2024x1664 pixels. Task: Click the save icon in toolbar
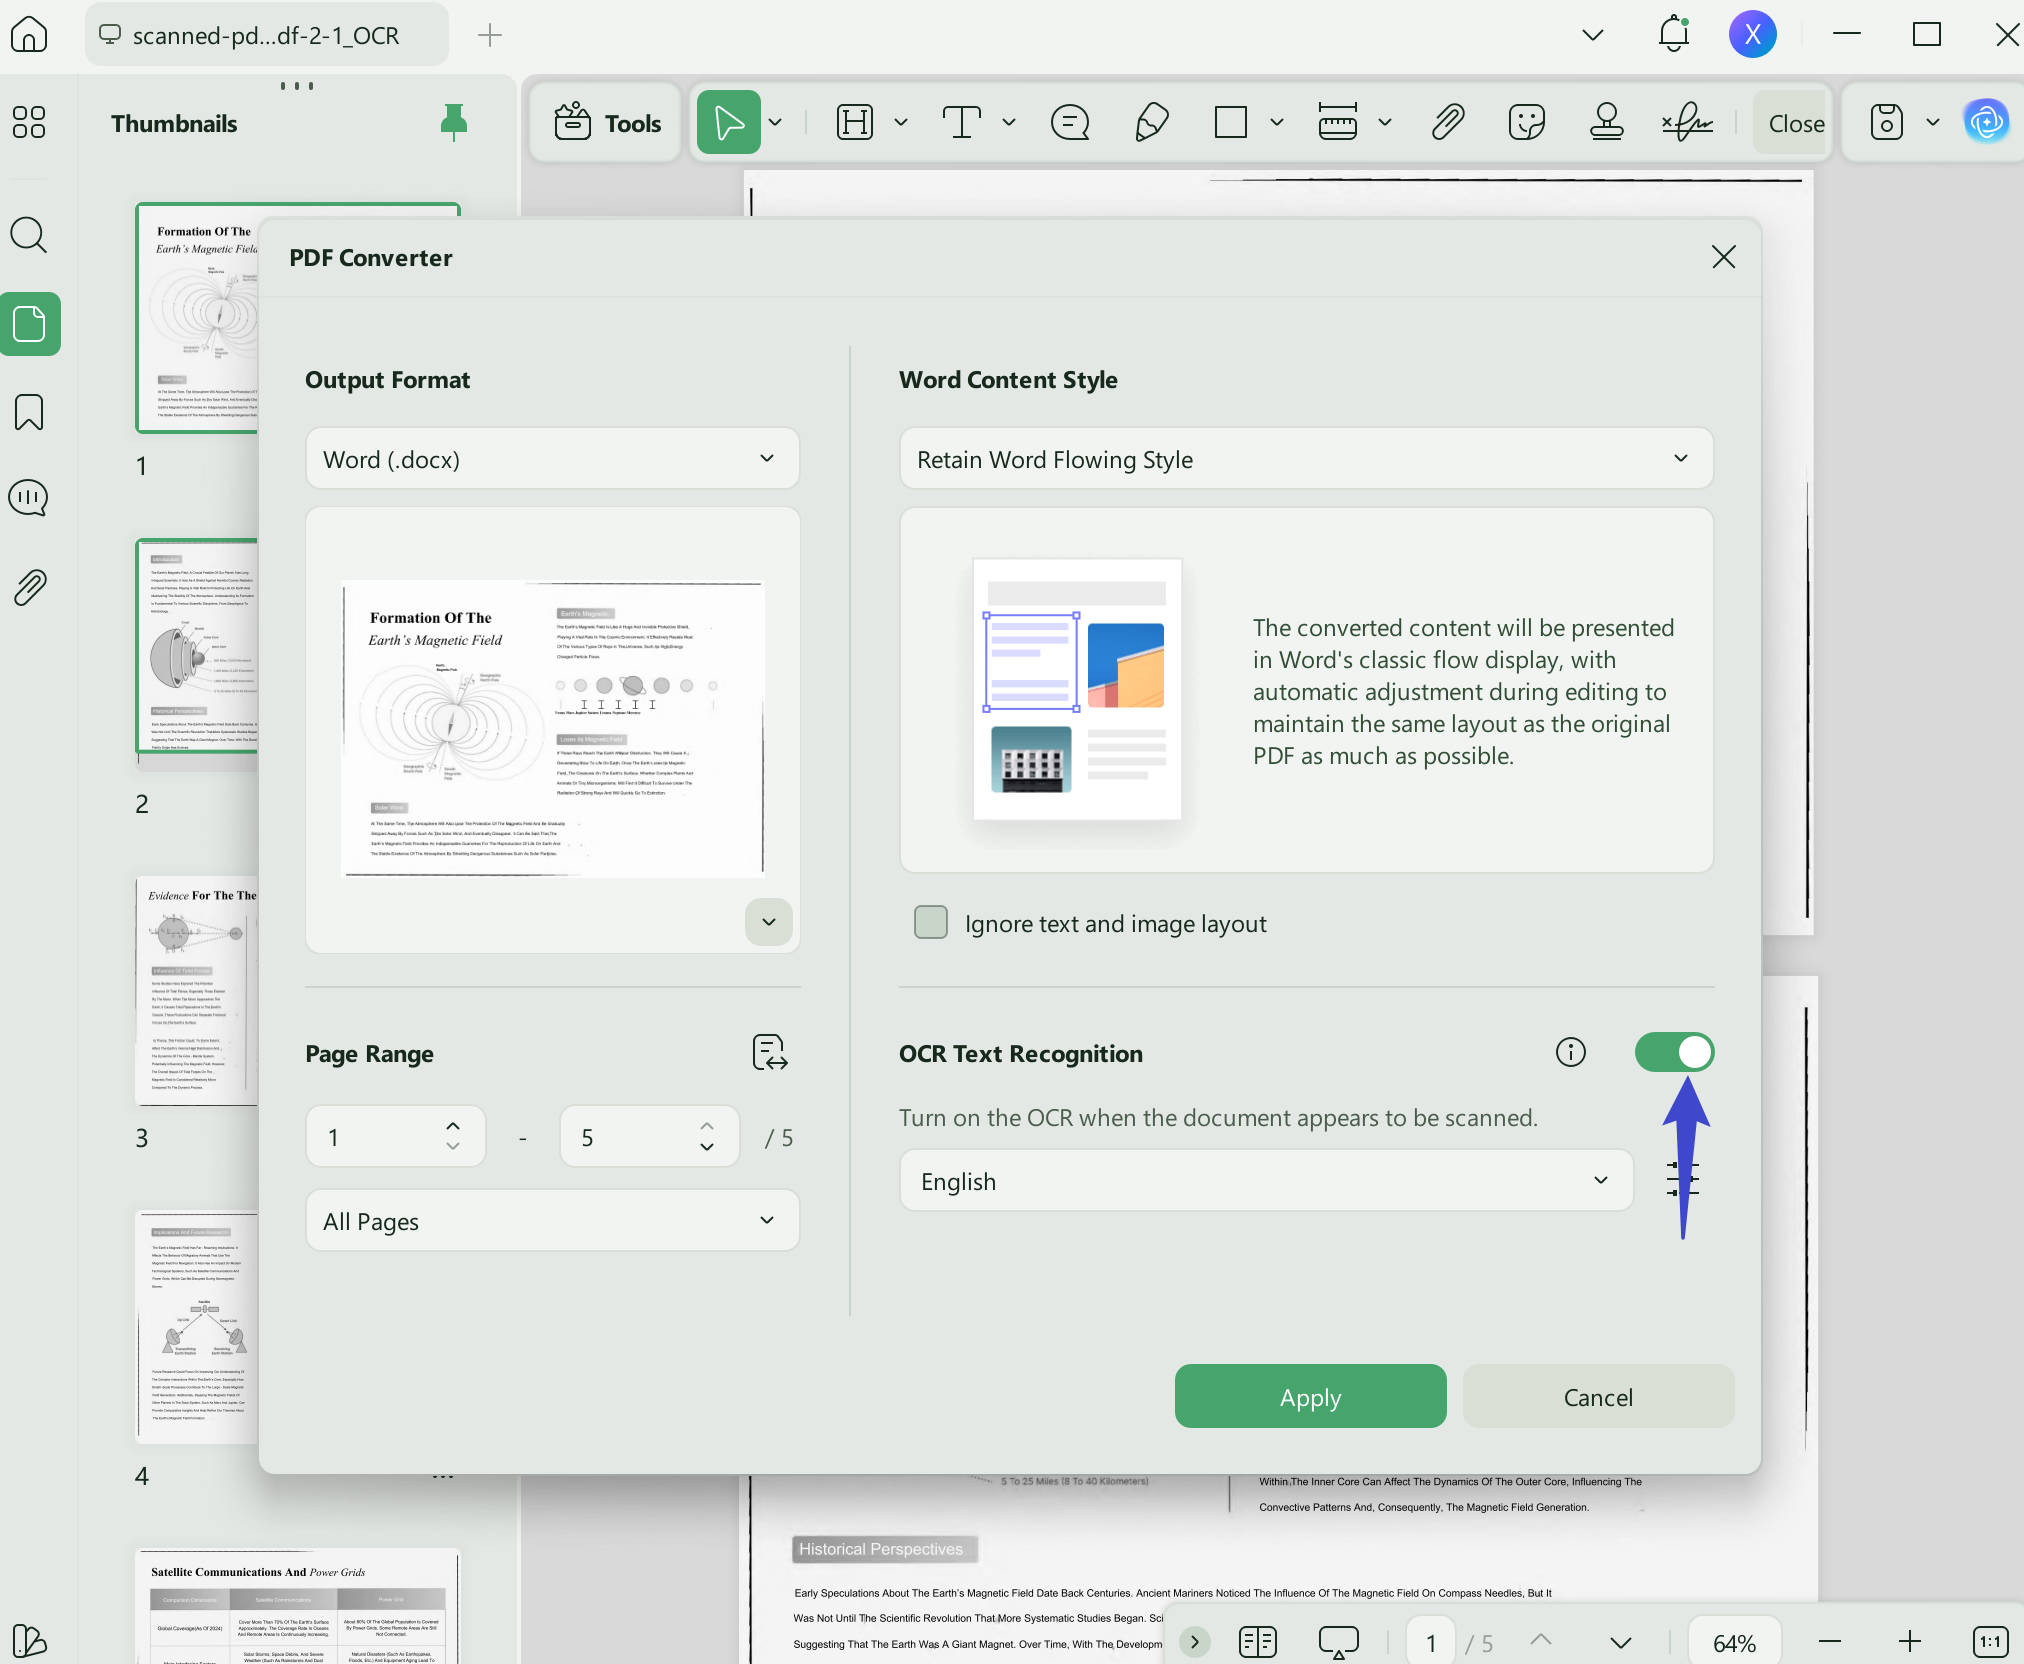pos(1886,123)
